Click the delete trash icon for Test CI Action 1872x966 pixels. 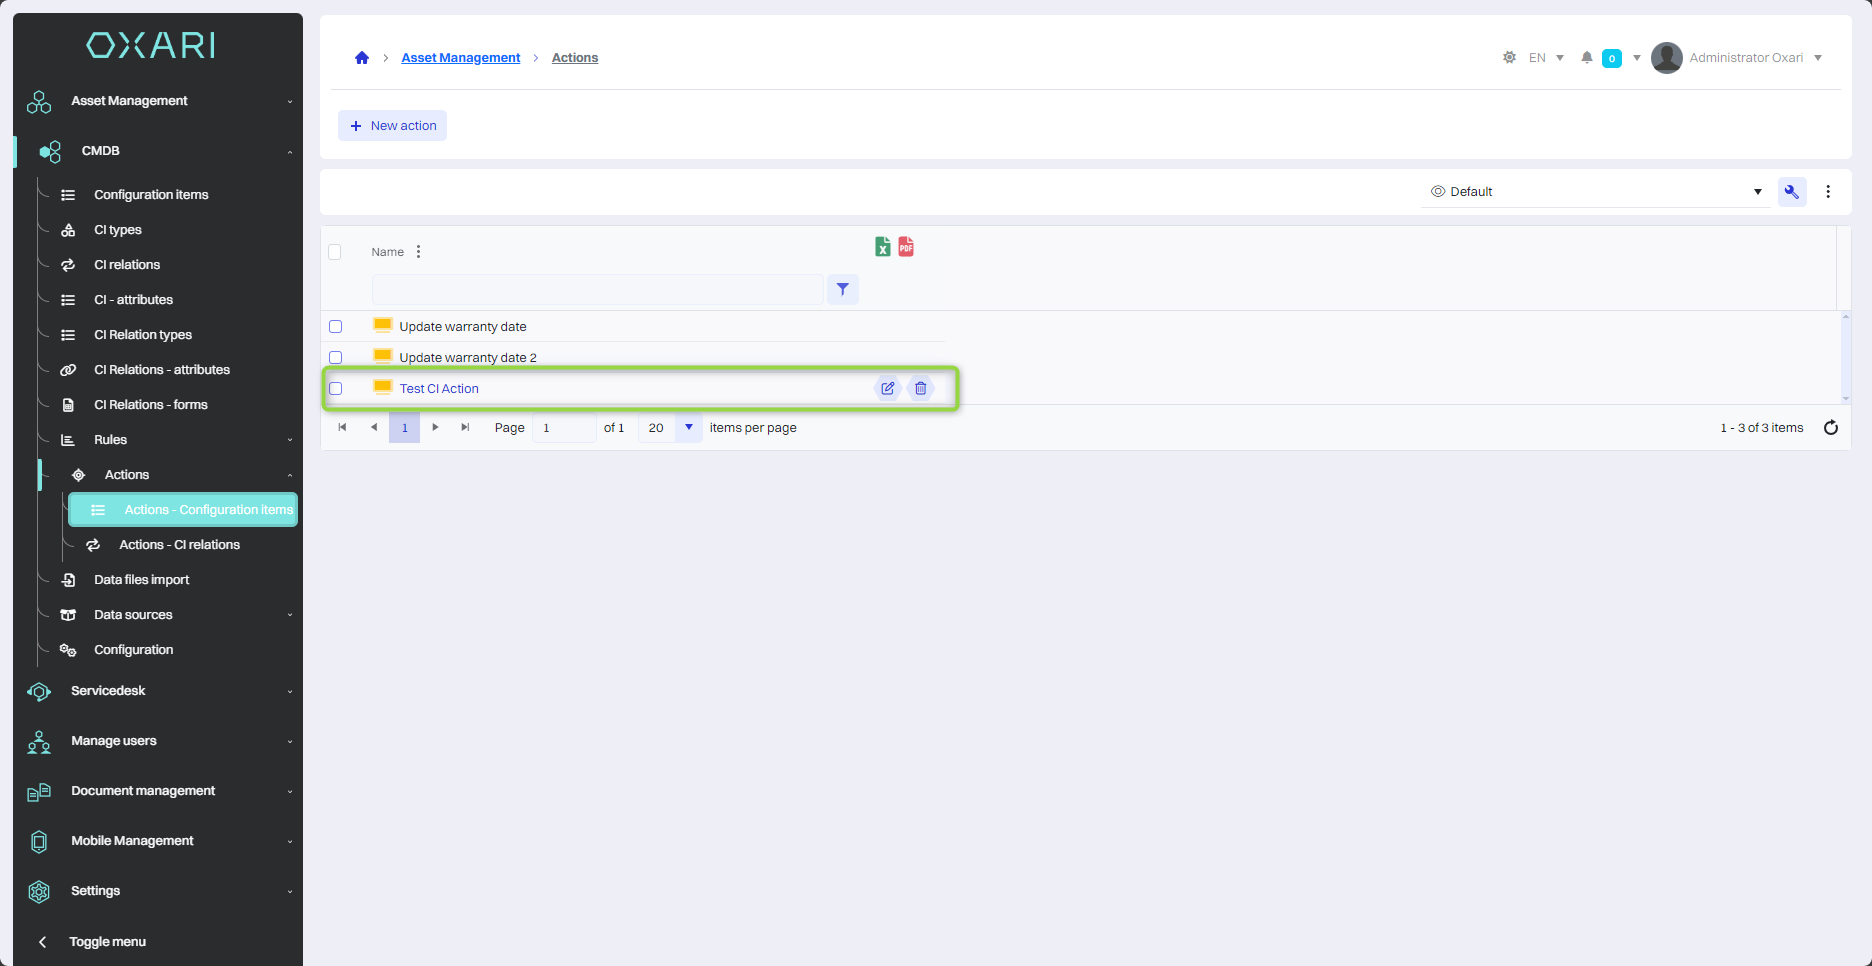pos(920,388)
